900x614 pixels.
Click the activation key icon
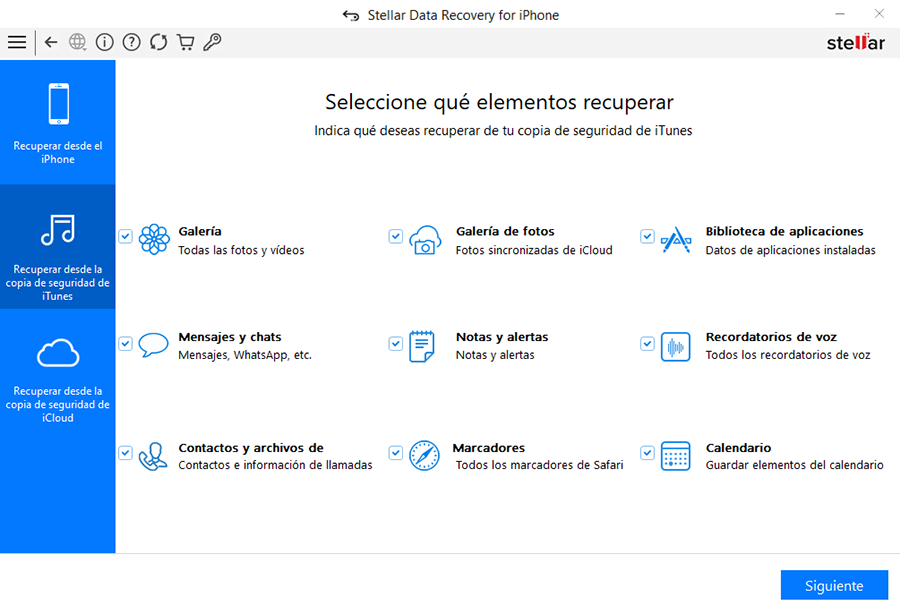pos(212,42)
